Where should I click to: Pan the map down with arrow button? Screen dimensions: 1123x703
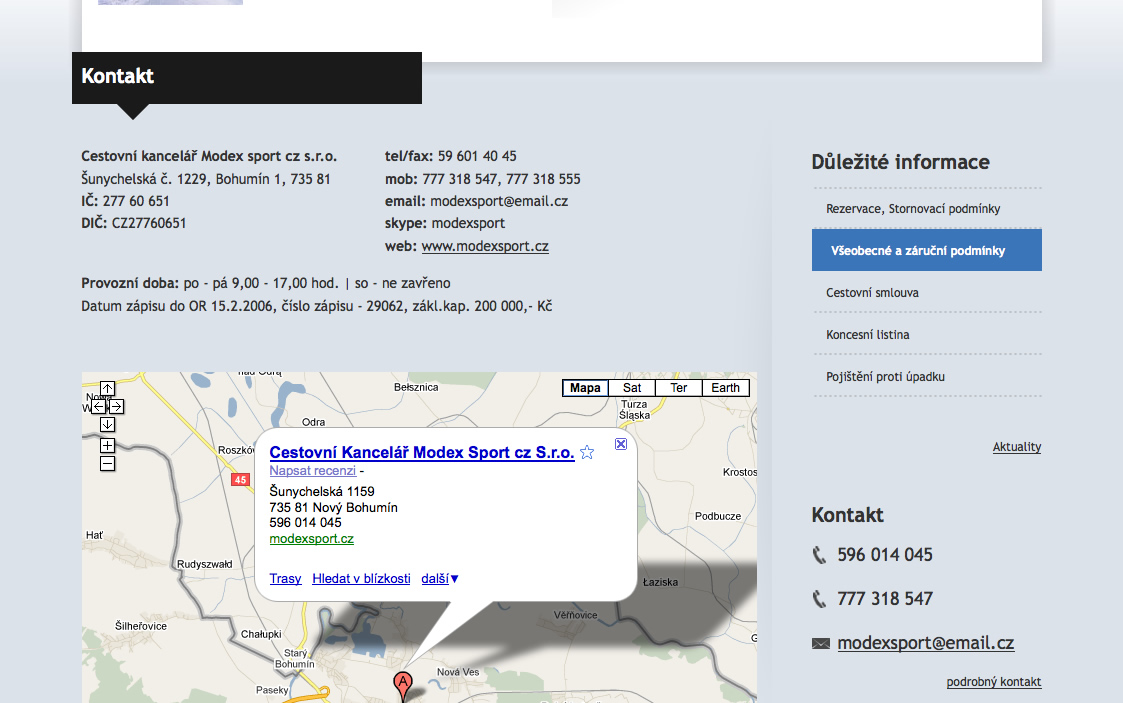(x=107, y=425)
